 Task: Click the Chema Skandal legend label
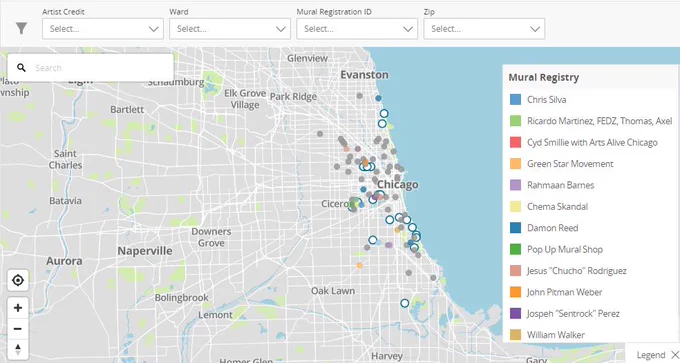[x=557, y=206]
